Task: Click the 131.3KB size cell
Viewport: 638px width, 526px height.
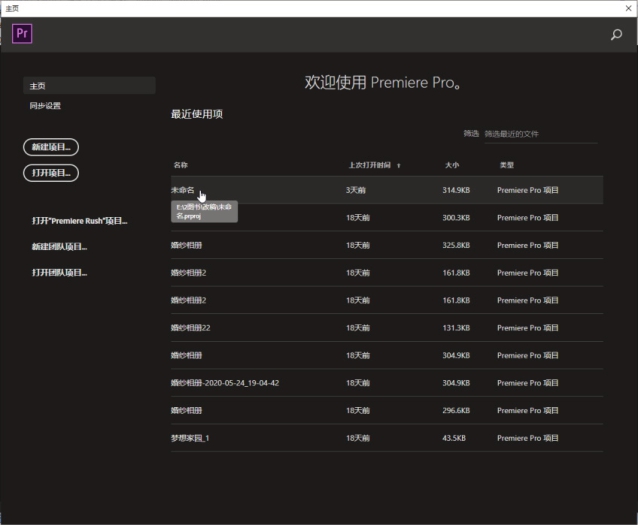Action: (x=456, y=328)
